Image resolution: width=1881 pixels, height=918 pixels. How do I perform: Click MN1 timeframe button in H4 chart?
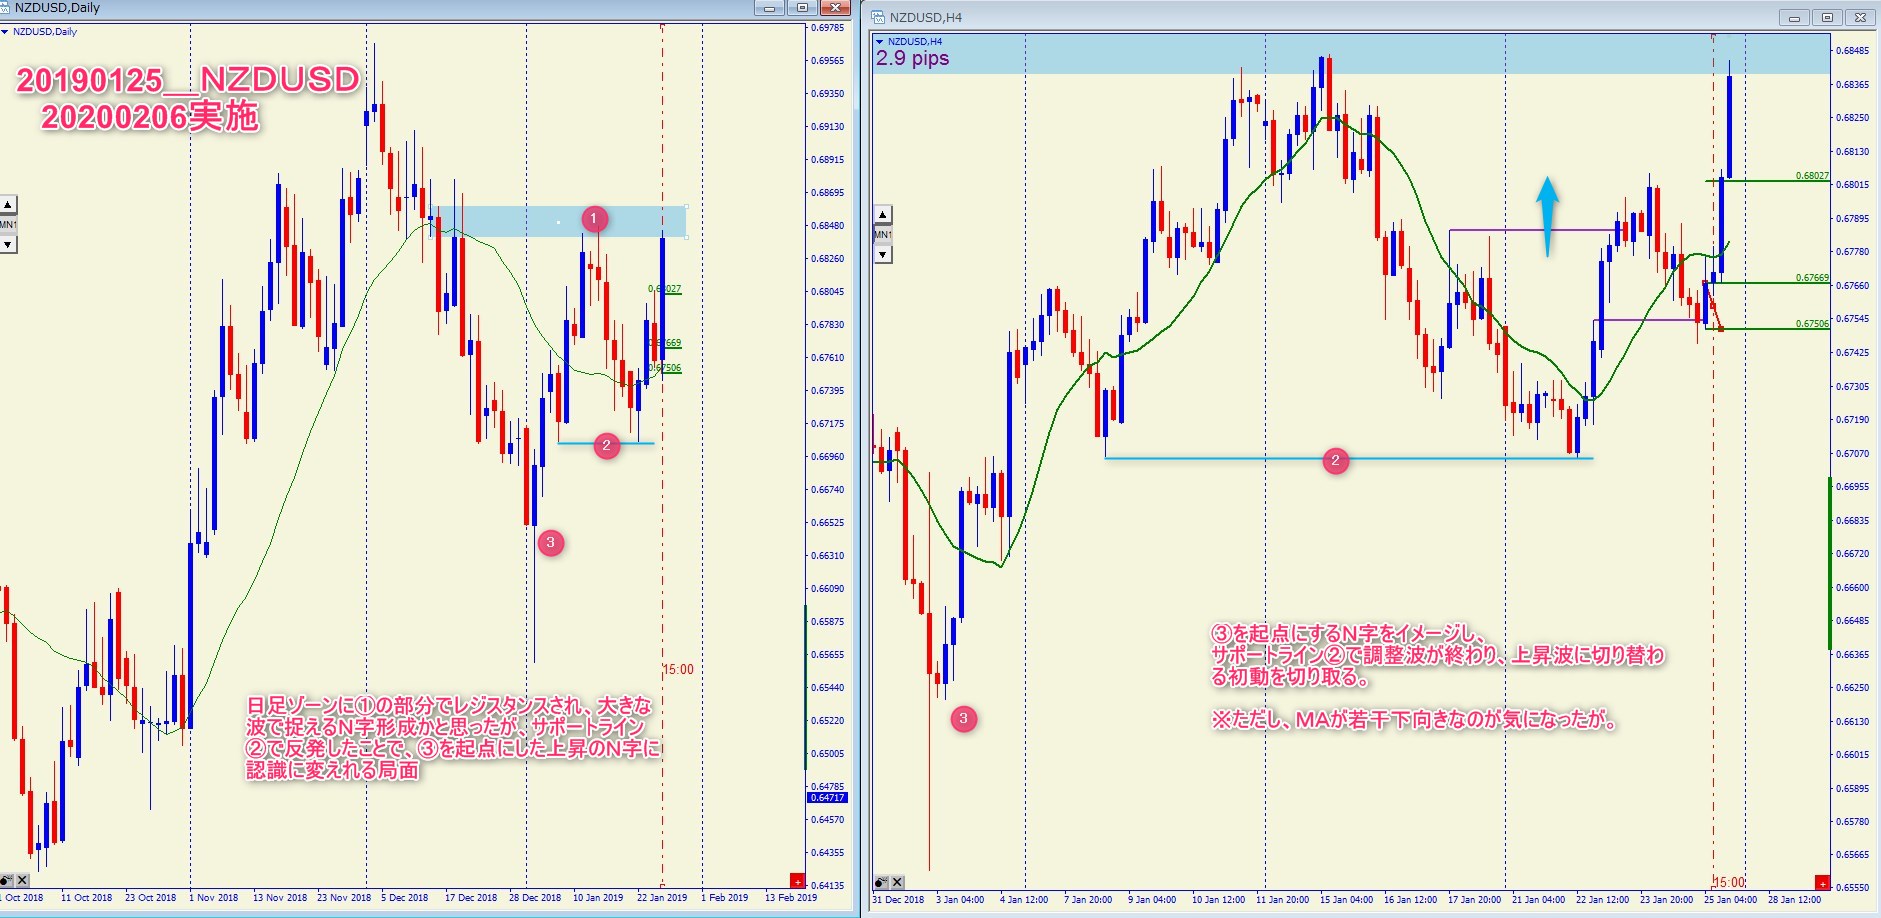883,235
